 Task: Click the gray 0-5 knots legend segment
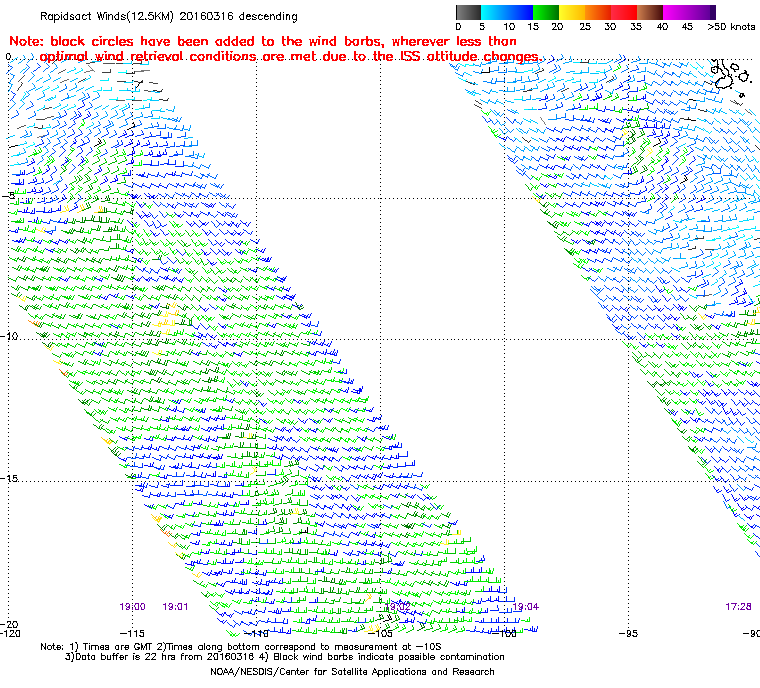tap(468, 12)
